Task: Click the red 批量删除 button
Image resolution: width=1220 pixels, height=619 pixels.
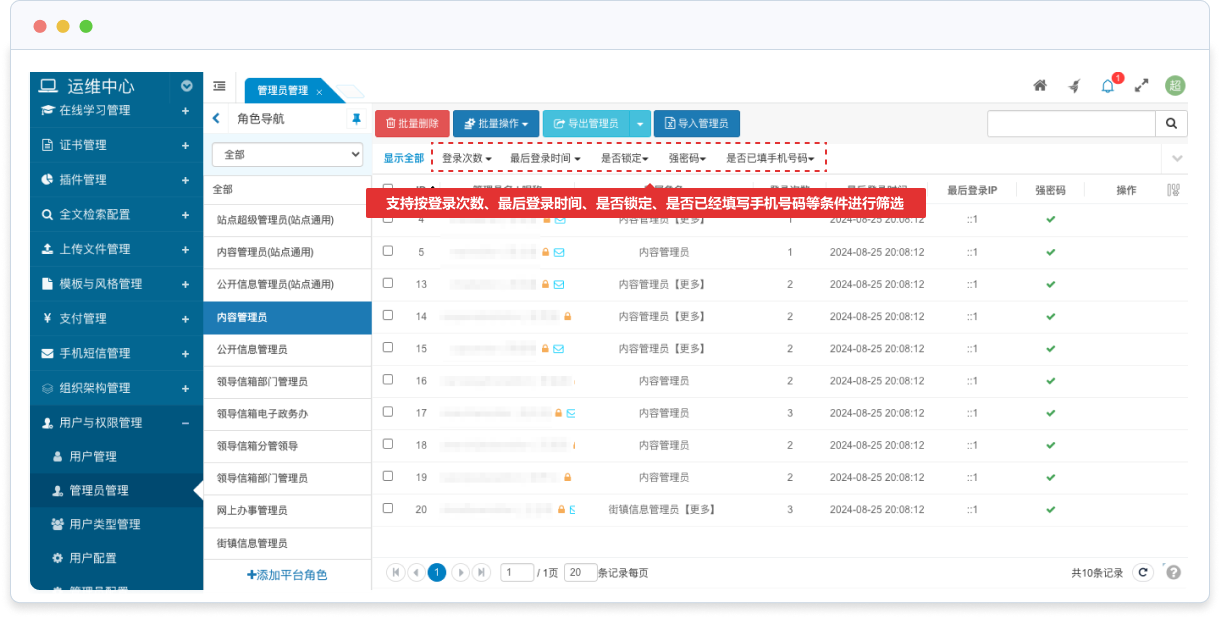Action: (412, 124)
